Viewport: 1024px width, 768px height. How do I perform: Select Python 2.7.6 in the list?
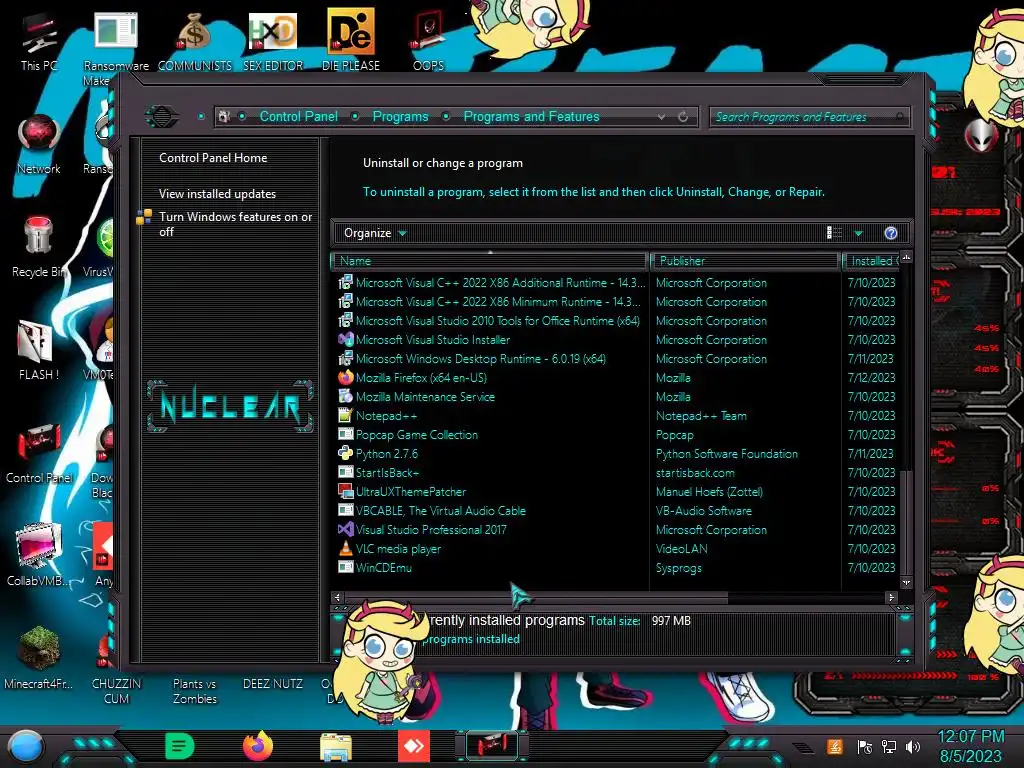tap(378, 453)
